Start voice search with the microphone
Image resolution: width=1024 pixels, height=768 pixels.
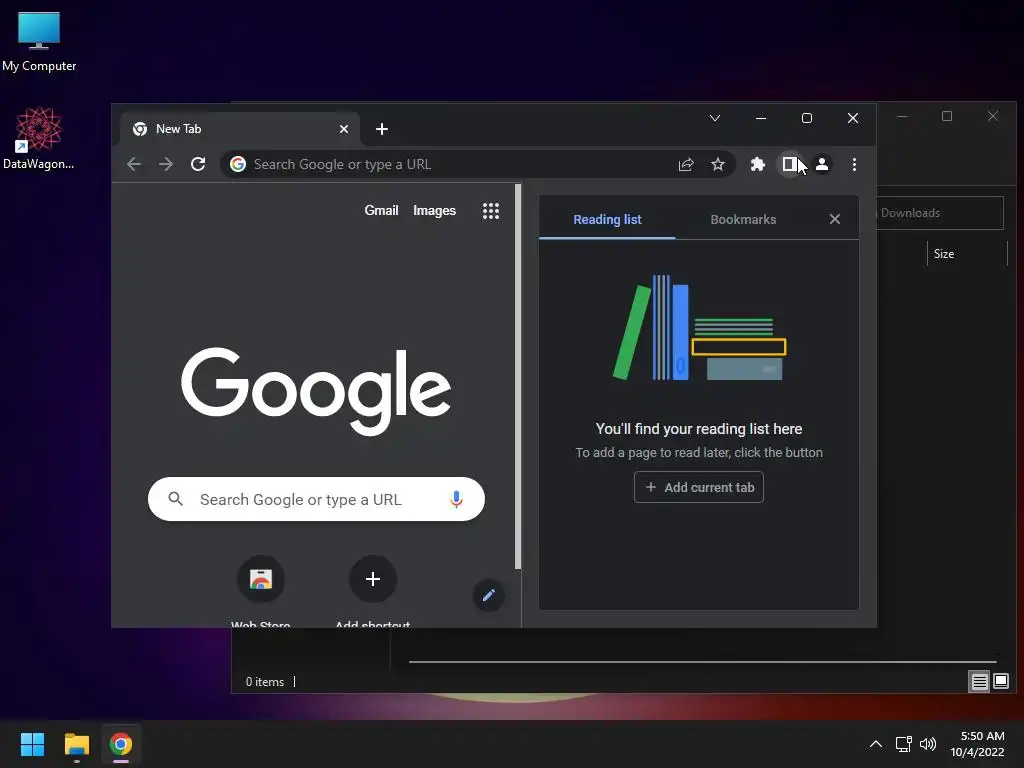(x=456, y=500)
